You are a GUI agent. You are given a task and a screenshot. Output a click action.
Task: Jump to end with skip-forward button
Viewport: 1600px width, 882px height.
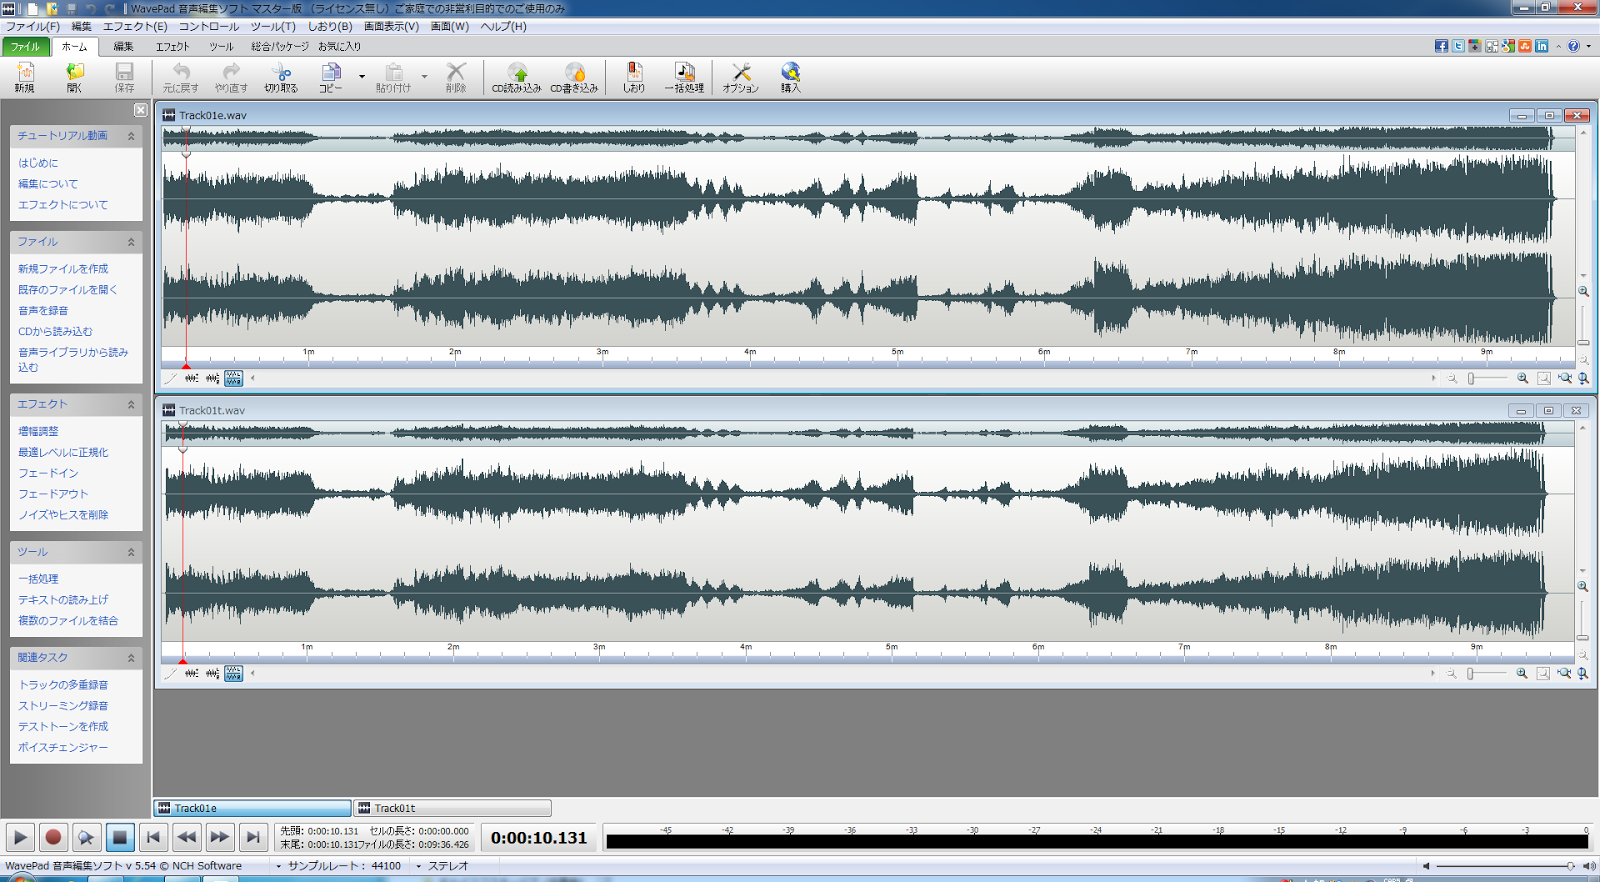tap(253, 837)
